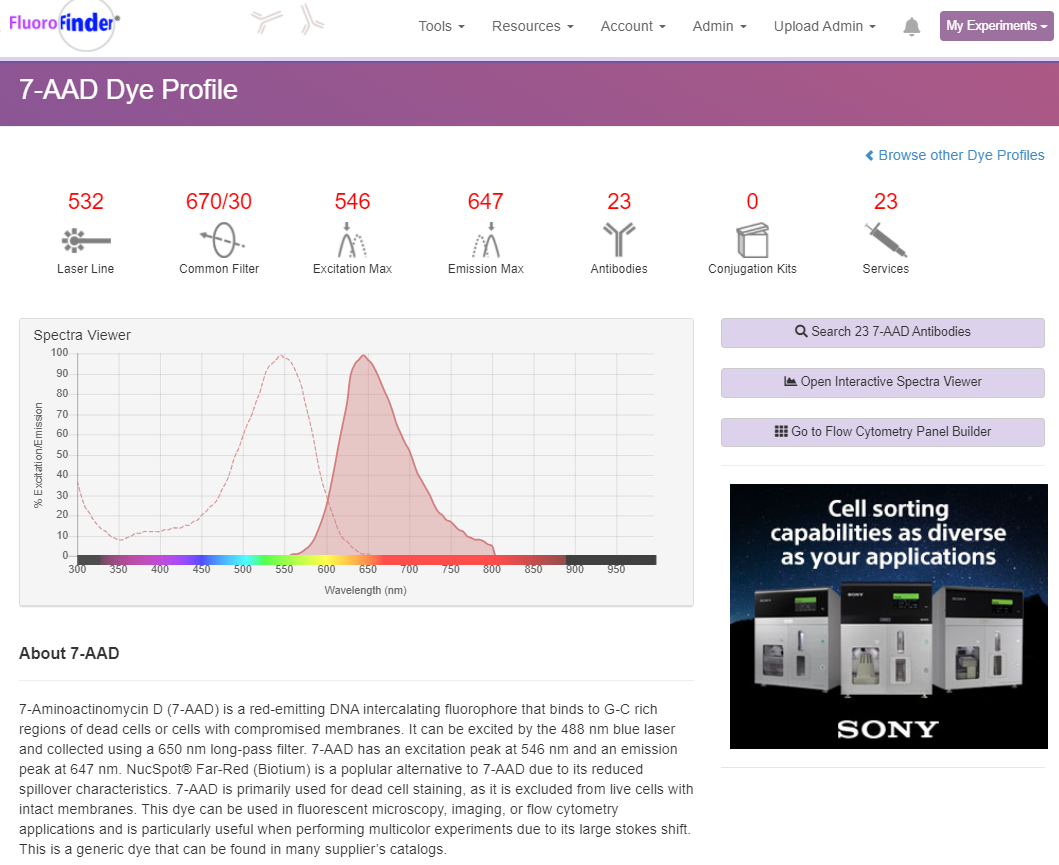Open Interactive Spectra Viewer
Image resolution: width=1059 pixels, height=865 pixels.
(x=882, y=382)
